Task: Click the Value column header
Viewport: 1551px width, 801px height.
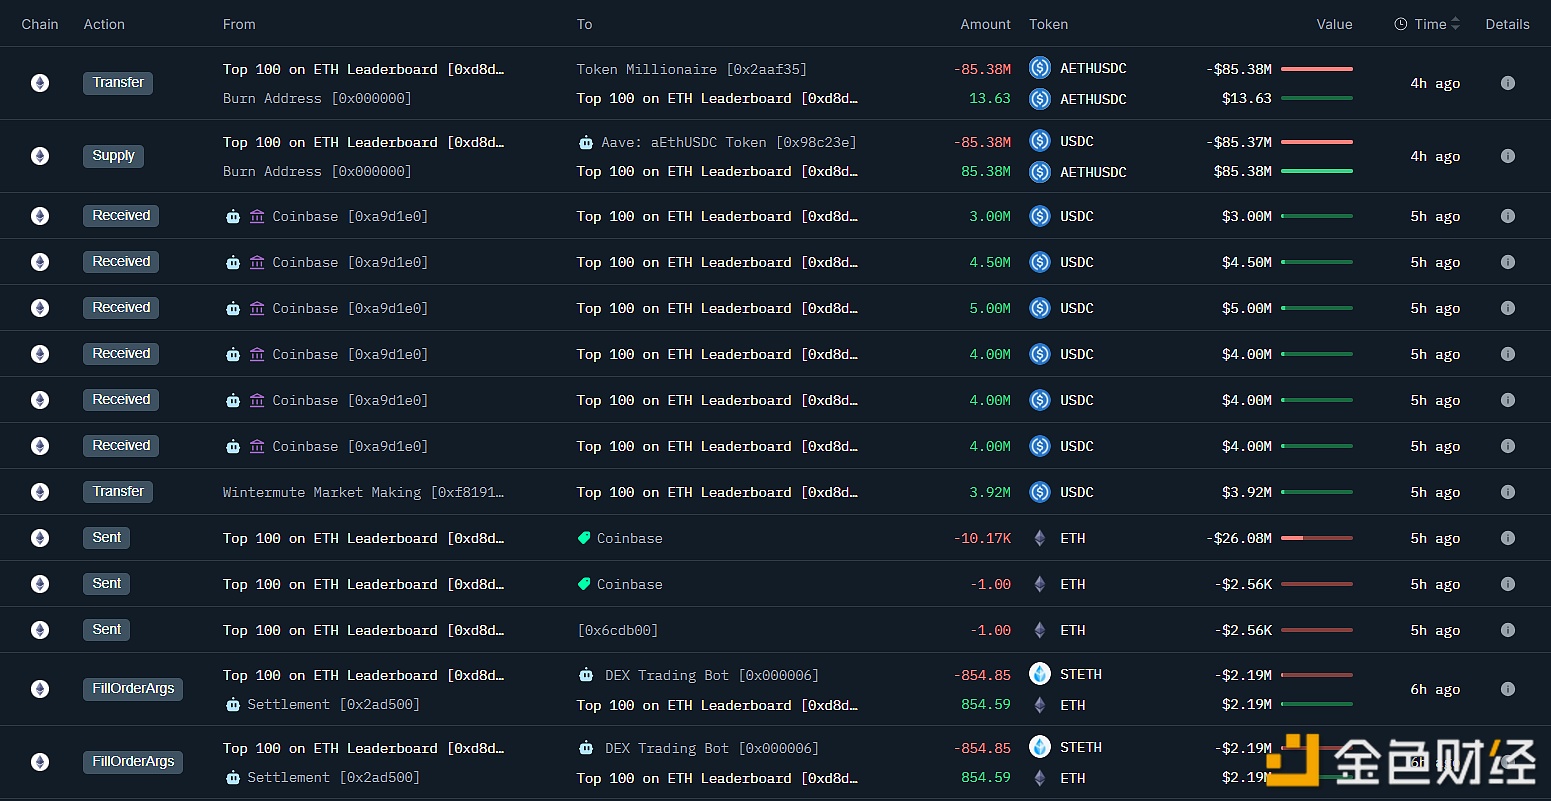Action: tap(1334, 24)
